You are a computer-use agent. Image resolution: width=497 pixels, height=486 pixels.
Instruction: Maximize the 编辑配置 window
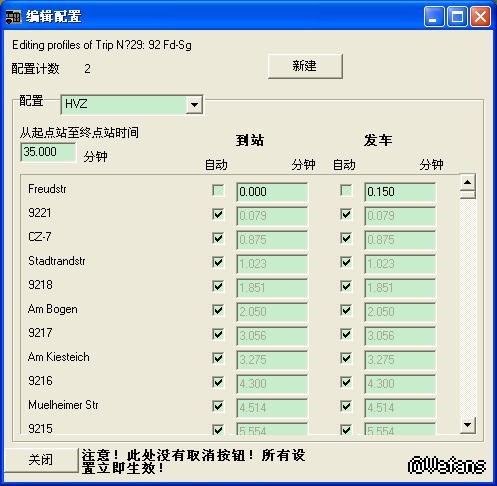click(457, 16)
